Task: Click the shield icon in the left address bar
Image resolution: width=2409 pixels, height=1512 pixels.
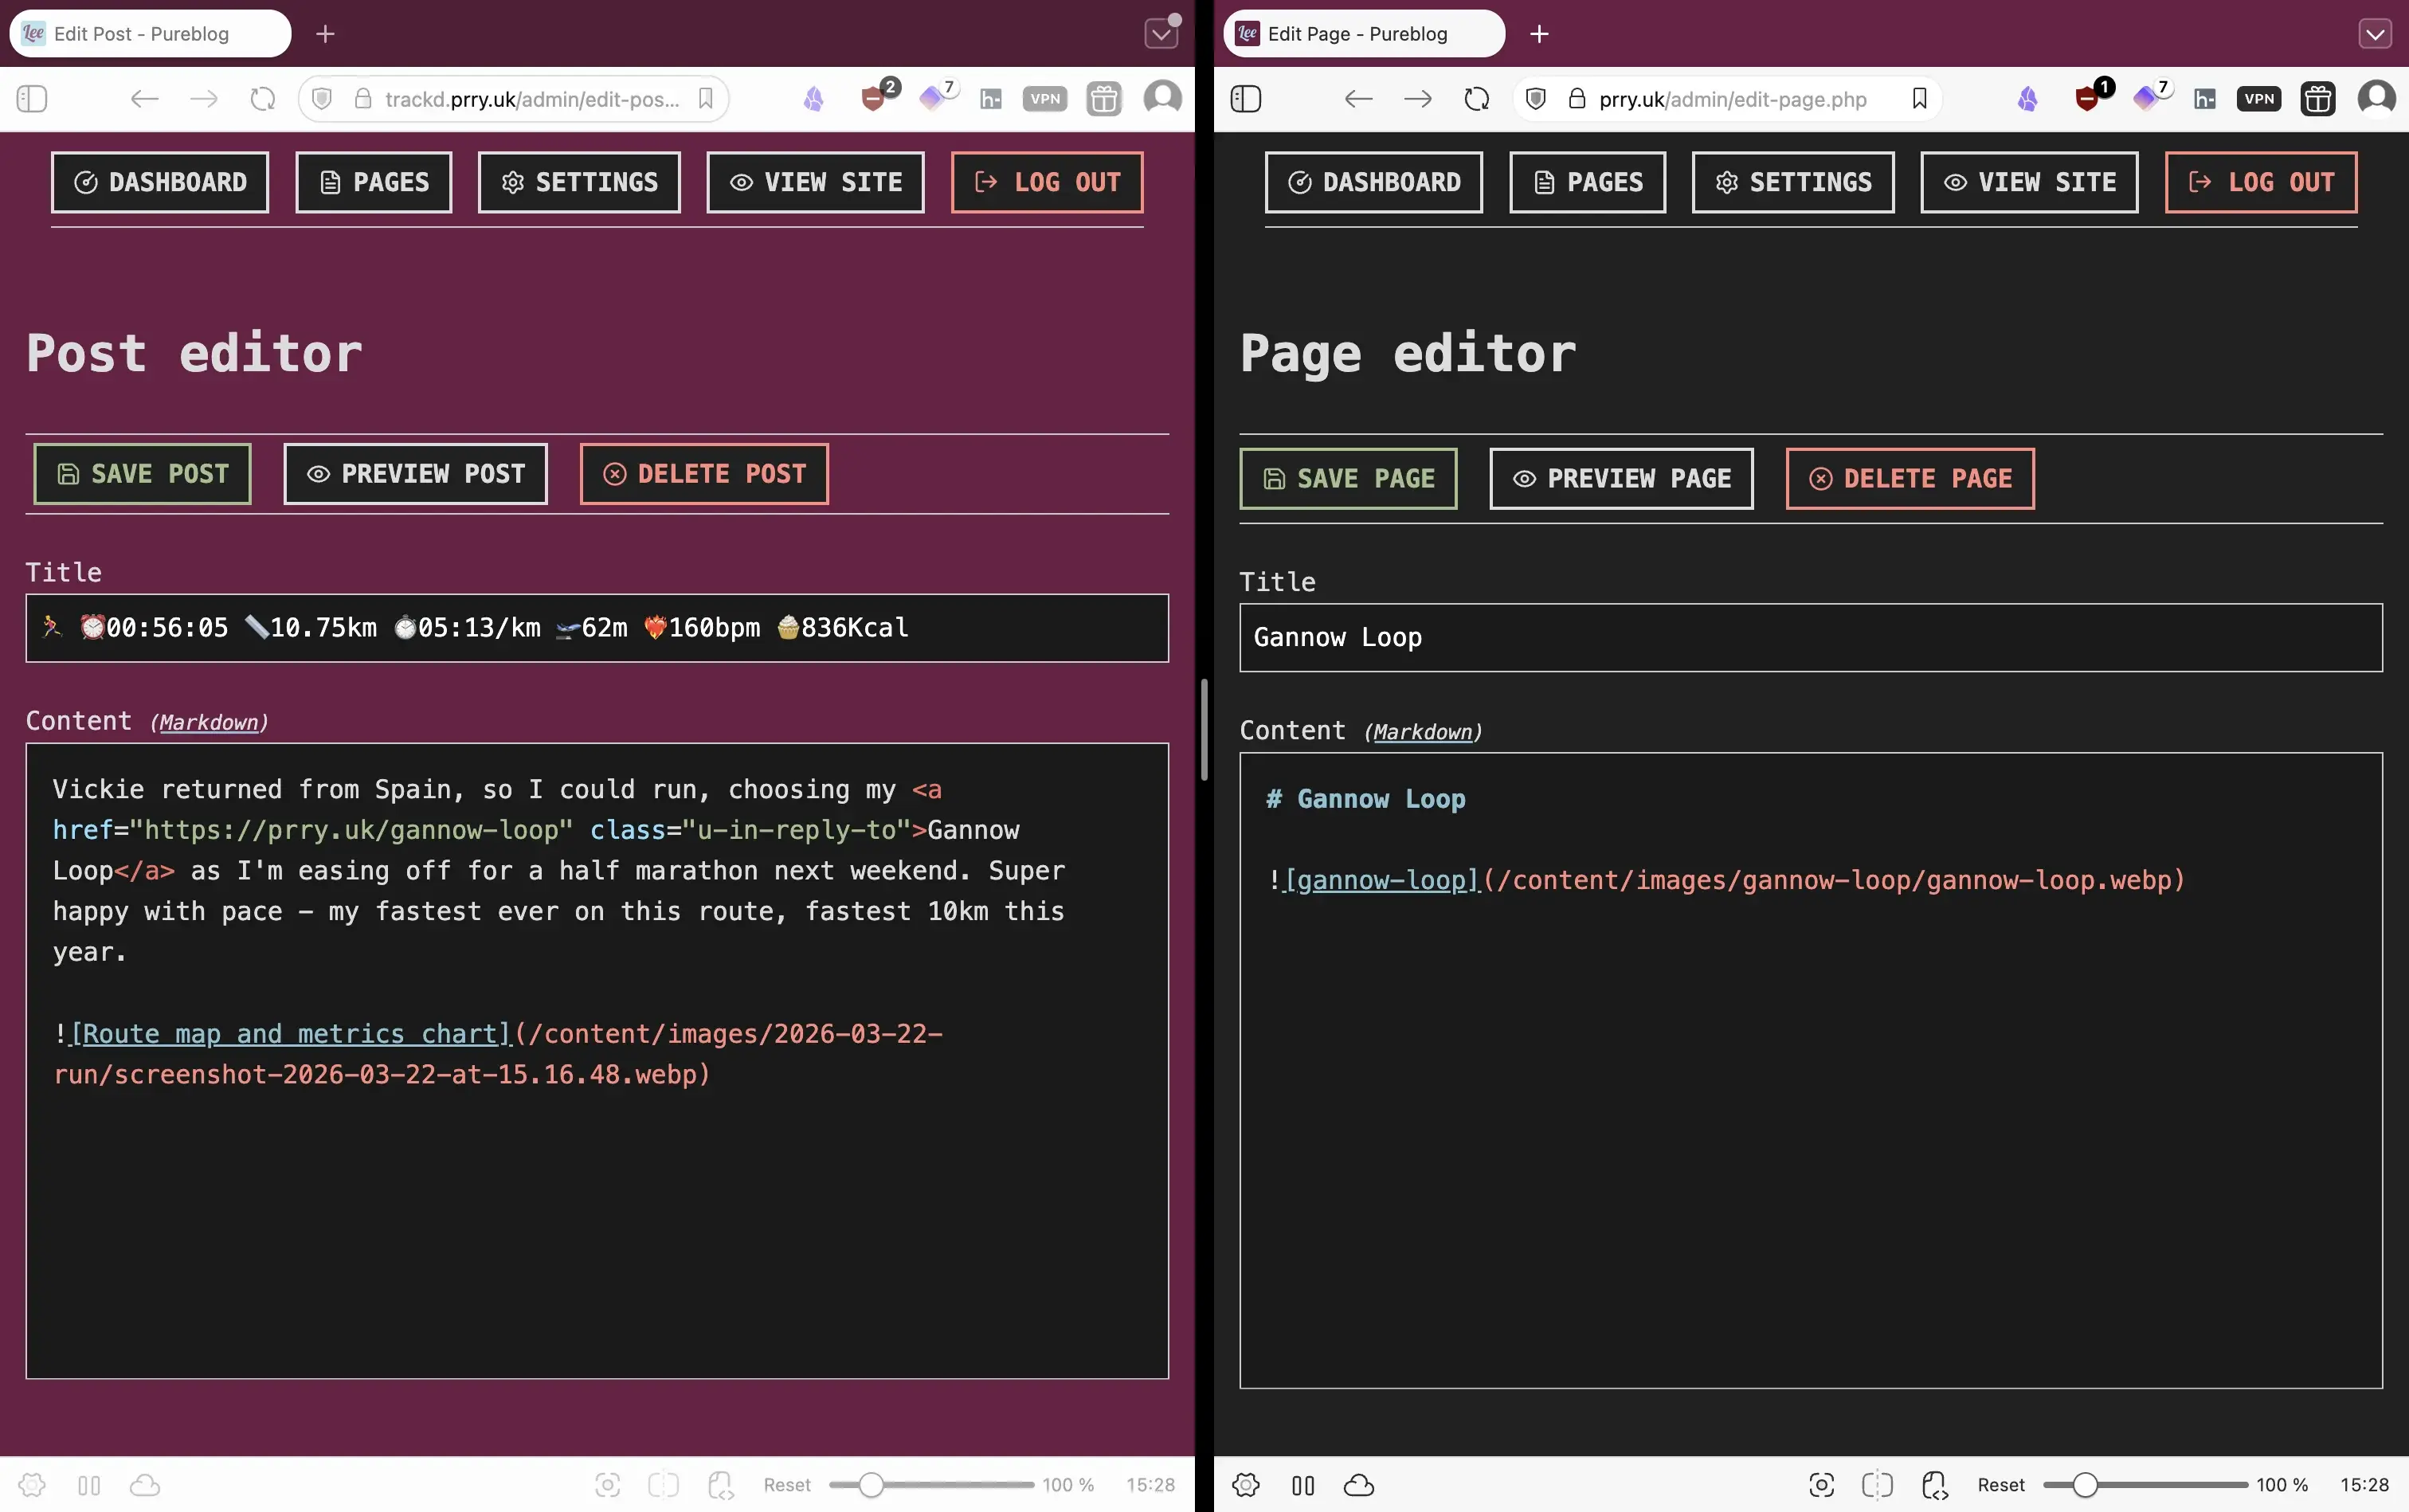Action: tap(322, 99)
